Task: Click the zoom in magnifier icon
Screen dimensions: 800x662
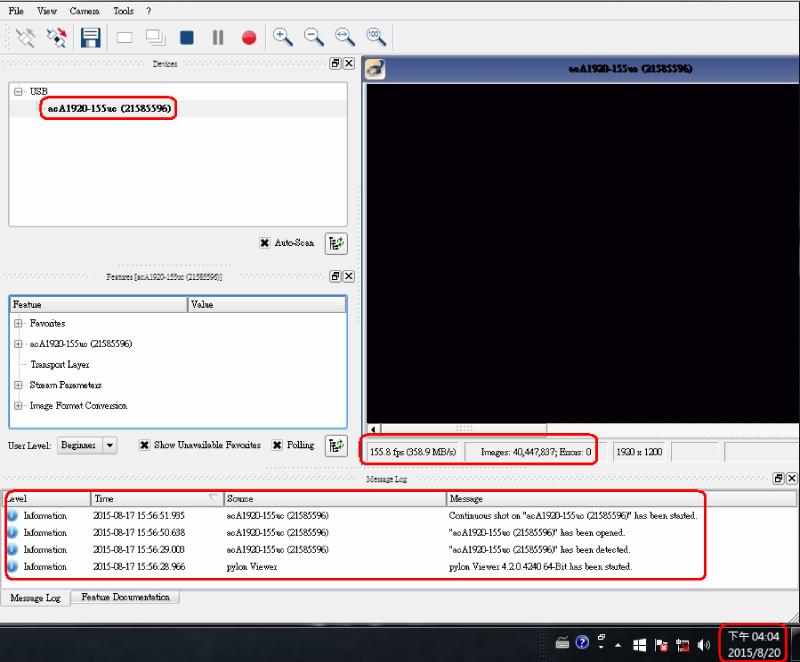Action: click(x=283, y=37)
